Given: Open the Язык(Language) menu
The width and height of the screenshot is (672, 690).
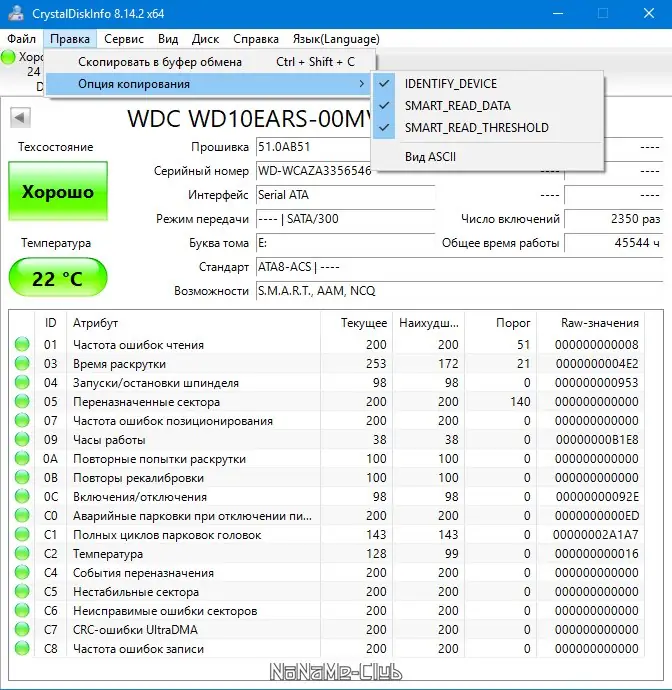Looking at the screenshot, I should (x=336, y=39).
